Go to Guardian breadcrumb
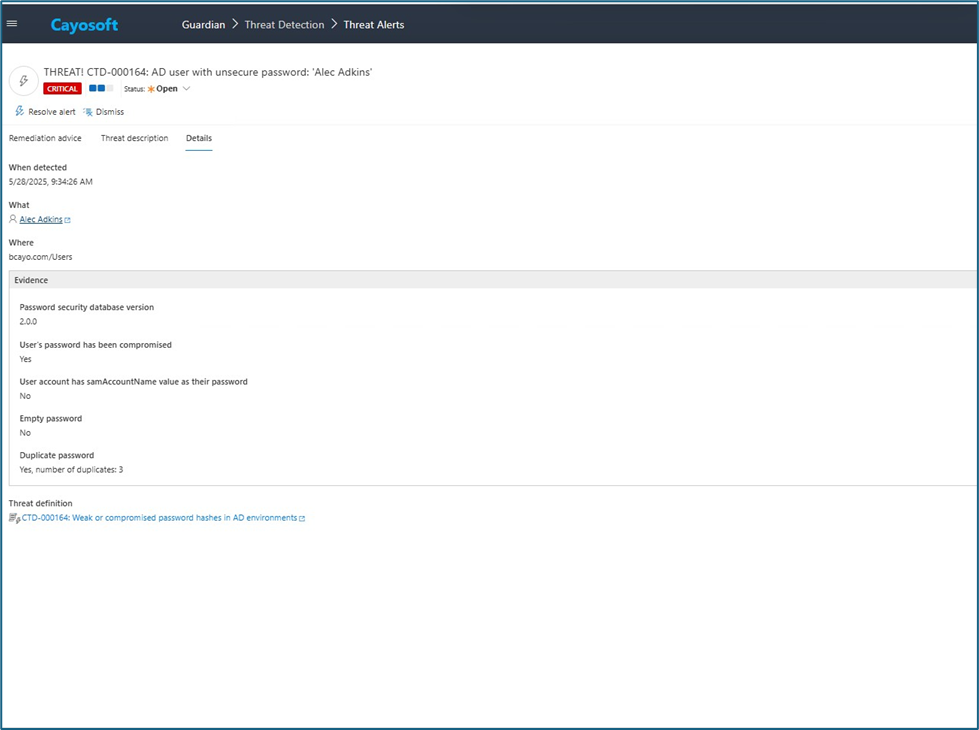Viewport: 979px width, 730px height. (204, 24)
